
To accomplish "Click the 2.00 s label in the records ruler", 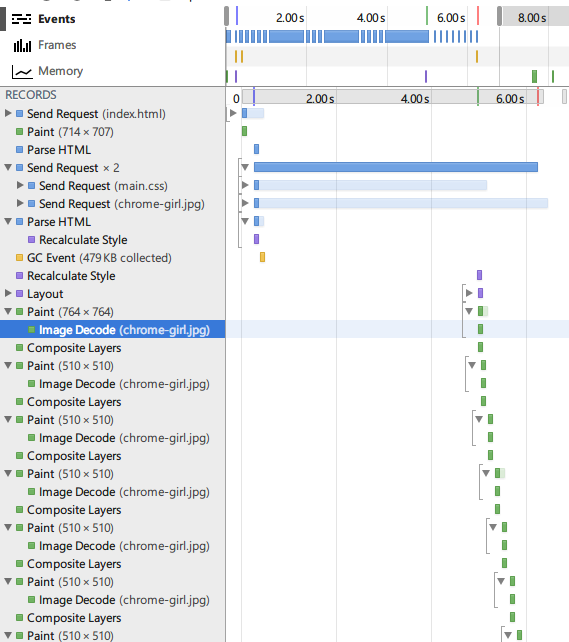I will tap(320, 99).
